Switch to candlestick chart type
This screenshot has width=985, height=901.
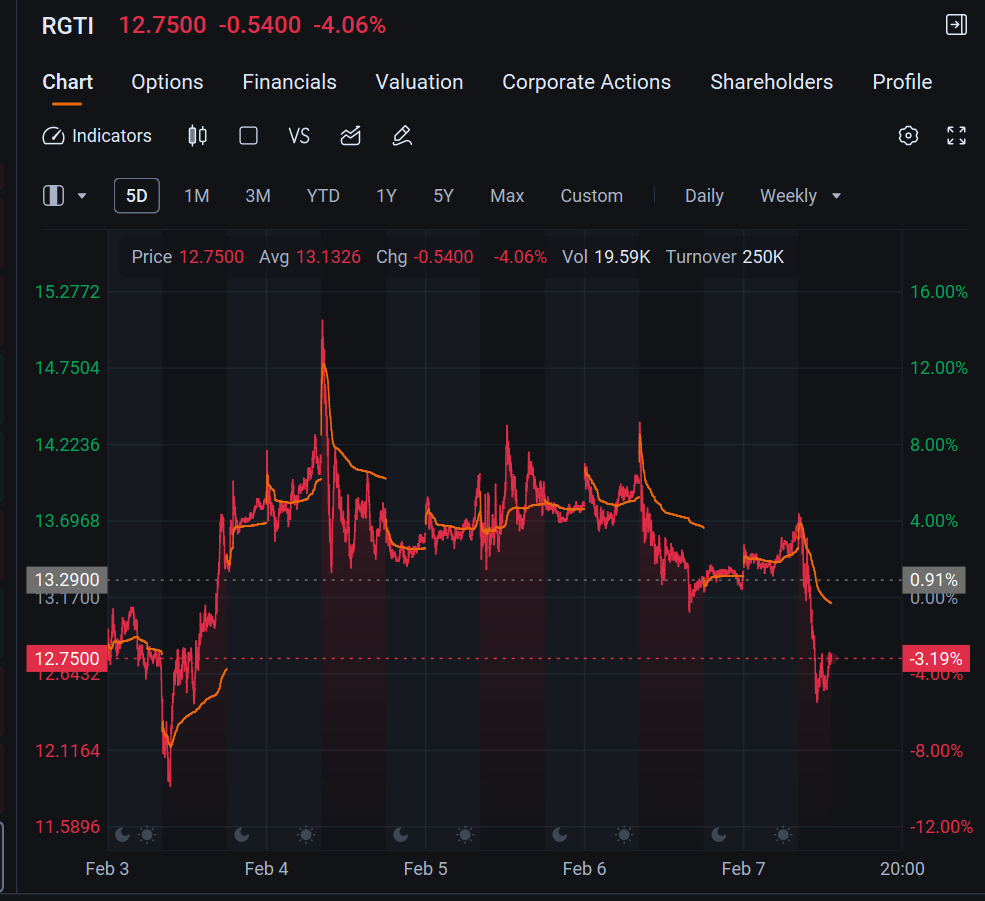[197, 136]
